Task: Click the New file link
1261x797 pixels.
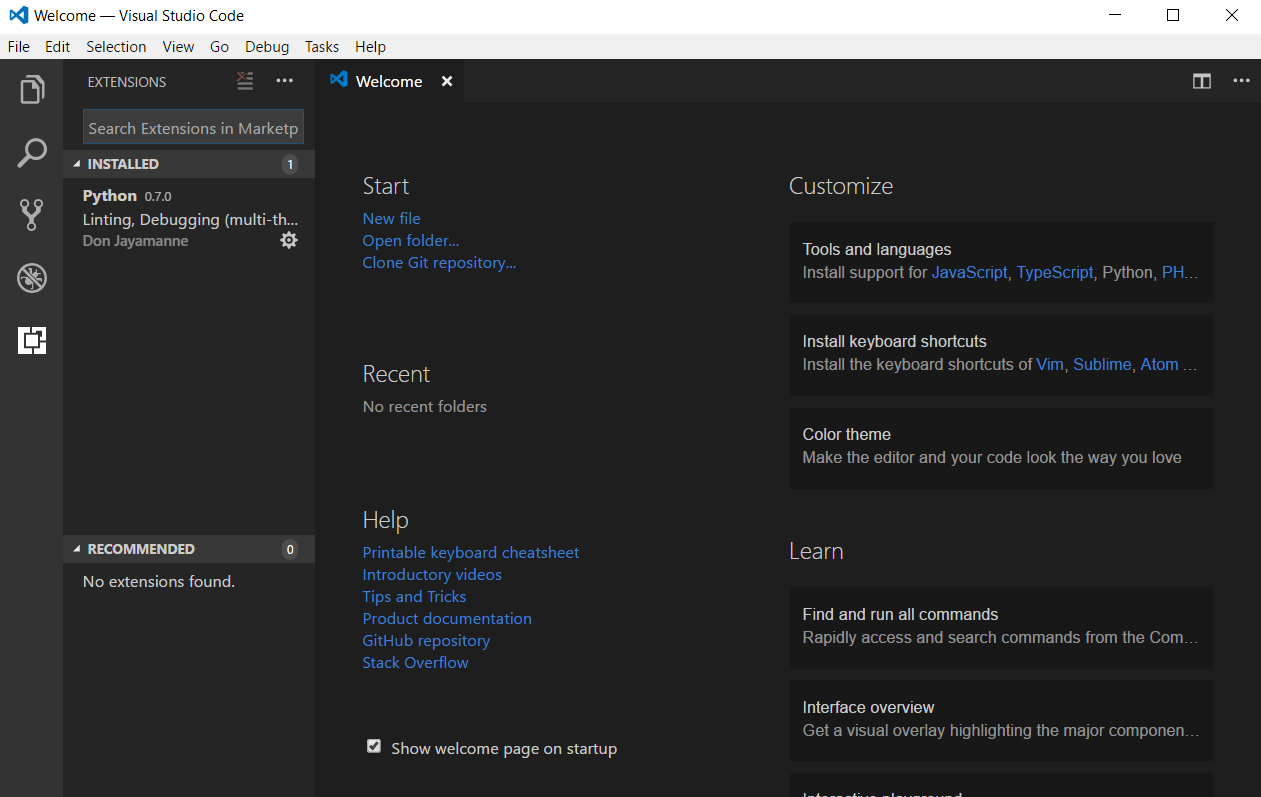Action: (391, 219)
